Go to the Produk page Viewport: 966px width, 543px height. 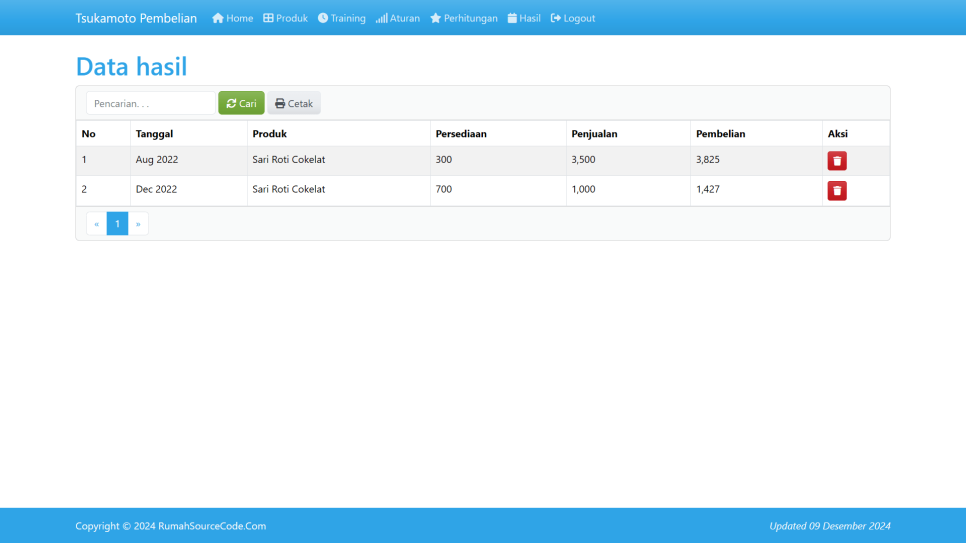(285, 18)
